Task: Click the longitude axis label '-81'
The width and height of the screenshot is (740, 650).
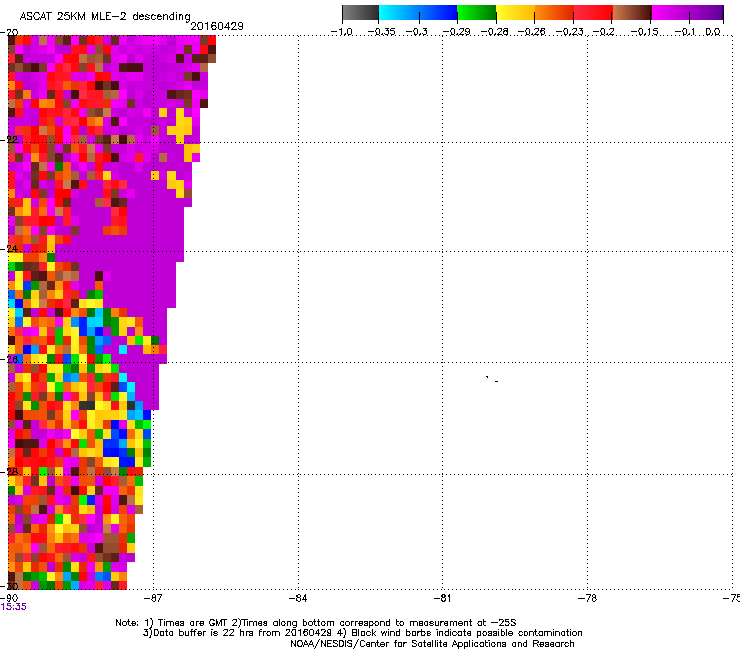Action: pos(442,598)
